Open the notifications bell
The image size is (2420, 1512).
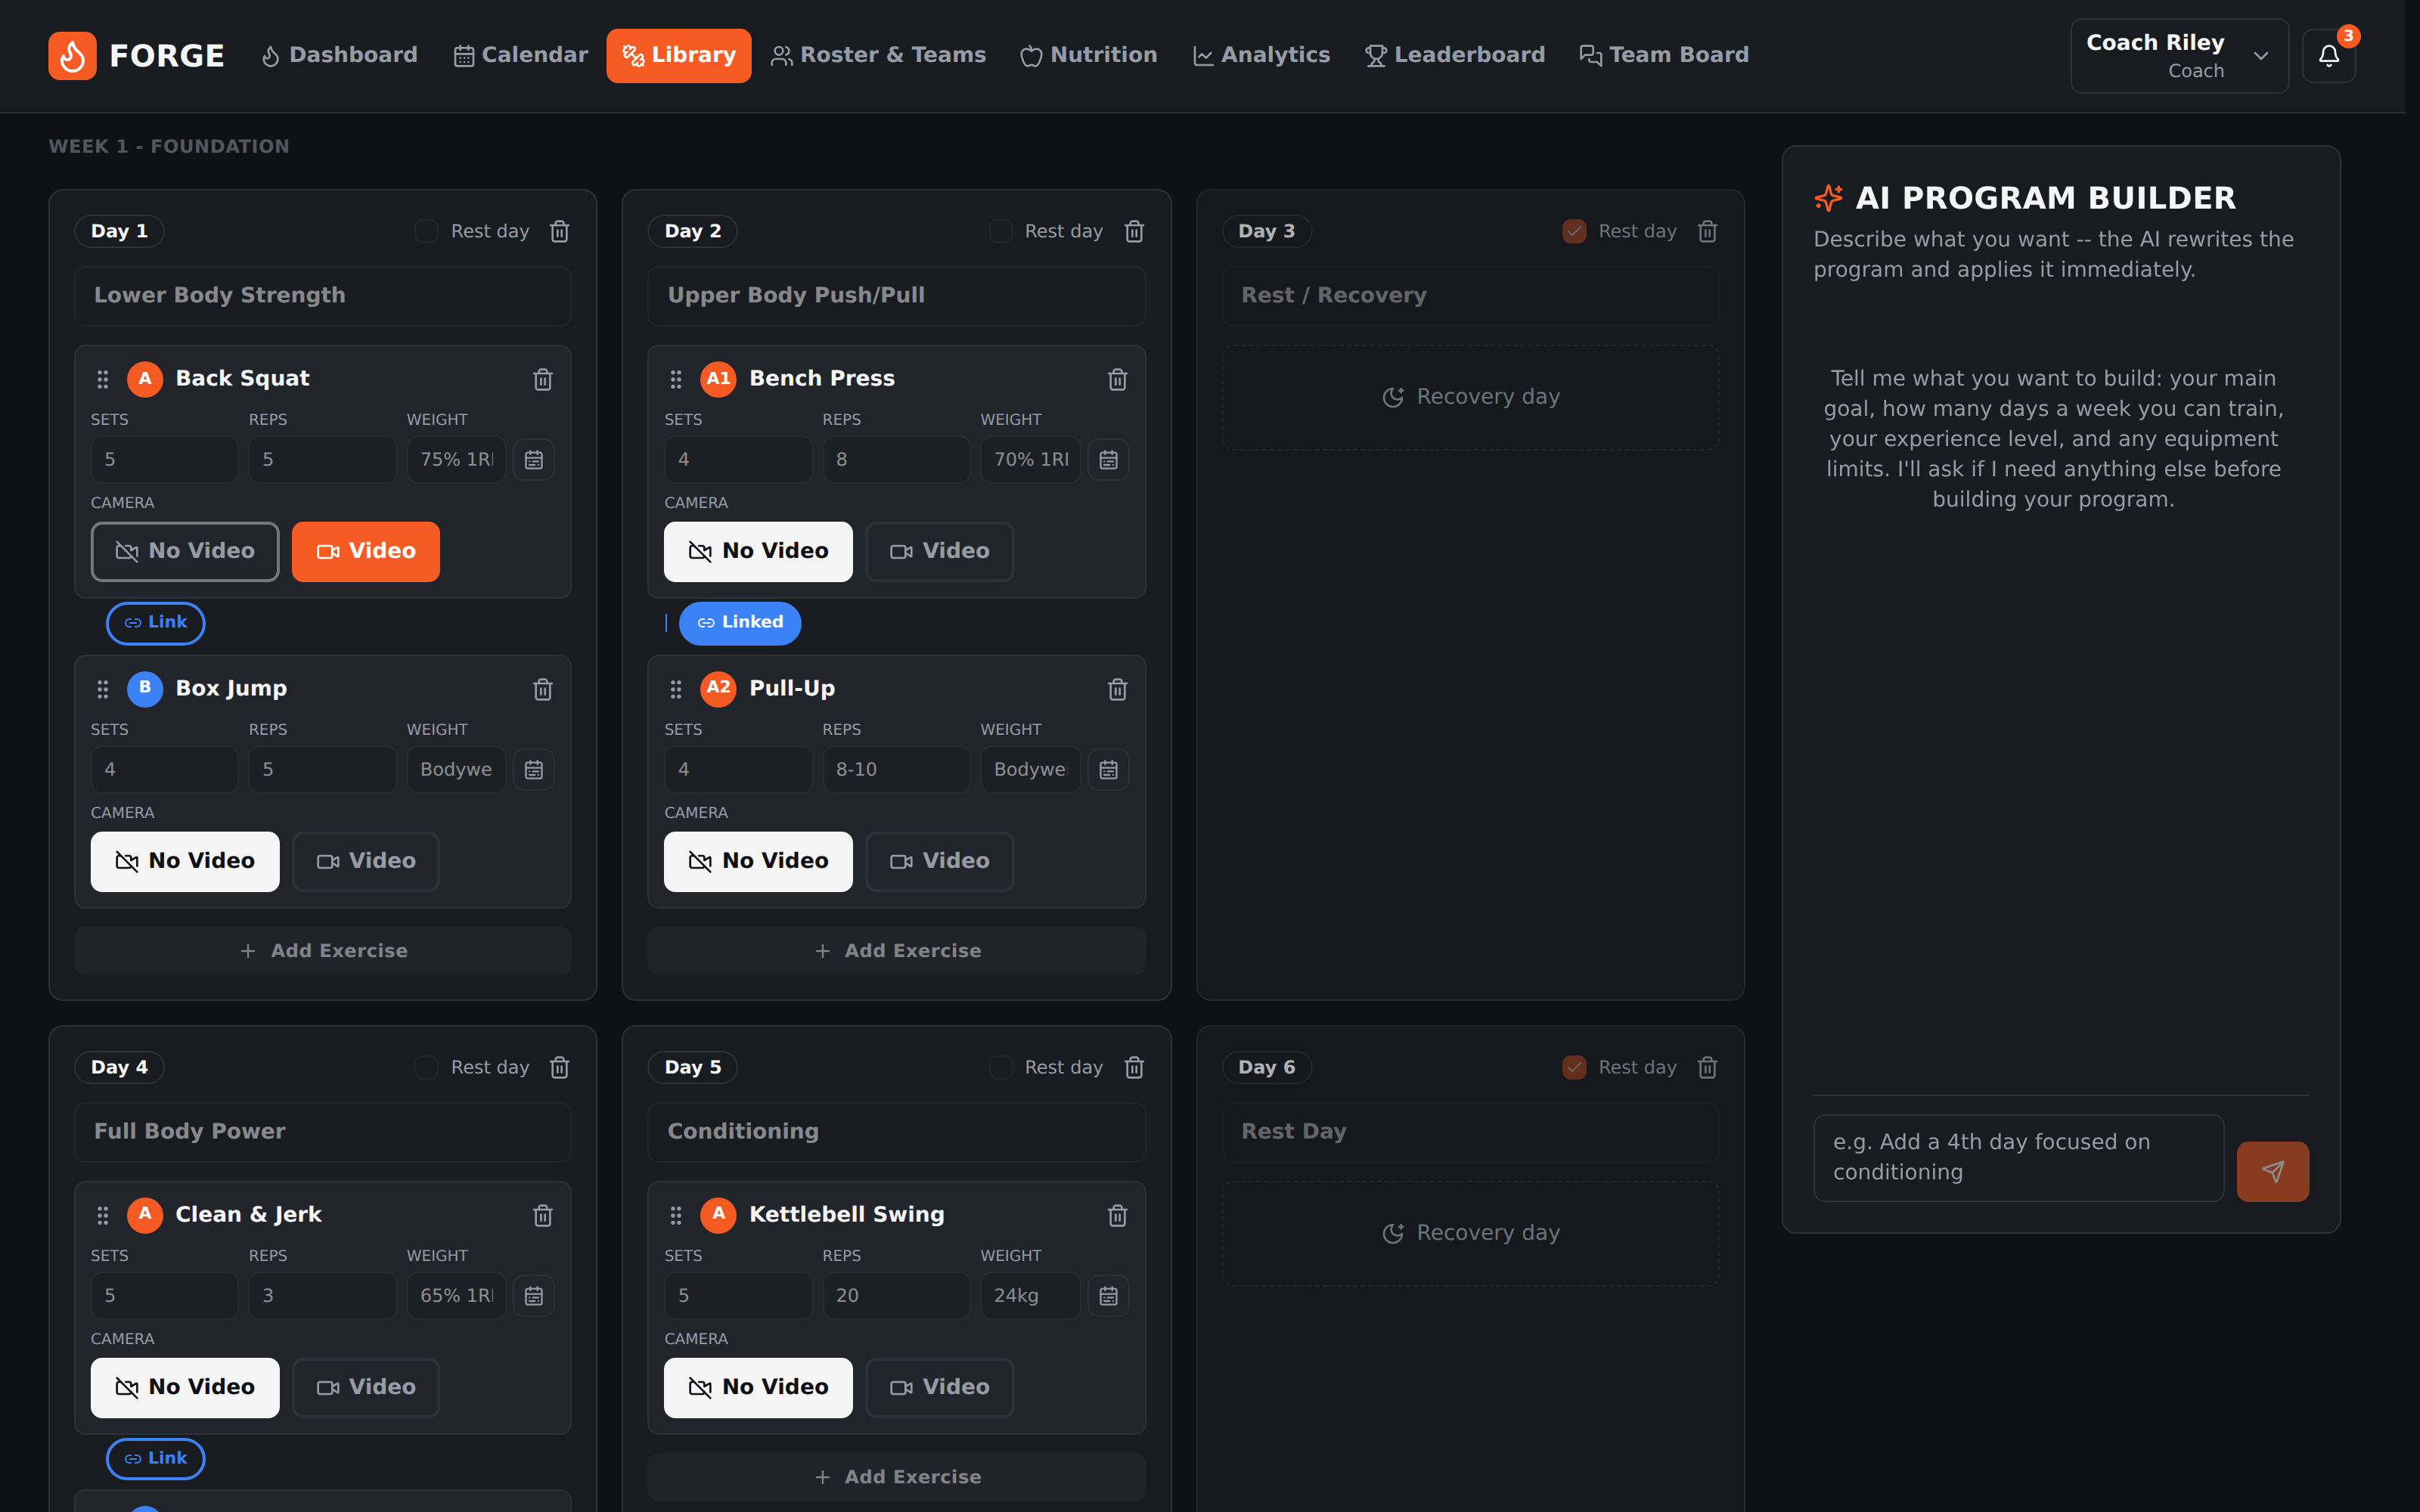tap(2328, 56)
